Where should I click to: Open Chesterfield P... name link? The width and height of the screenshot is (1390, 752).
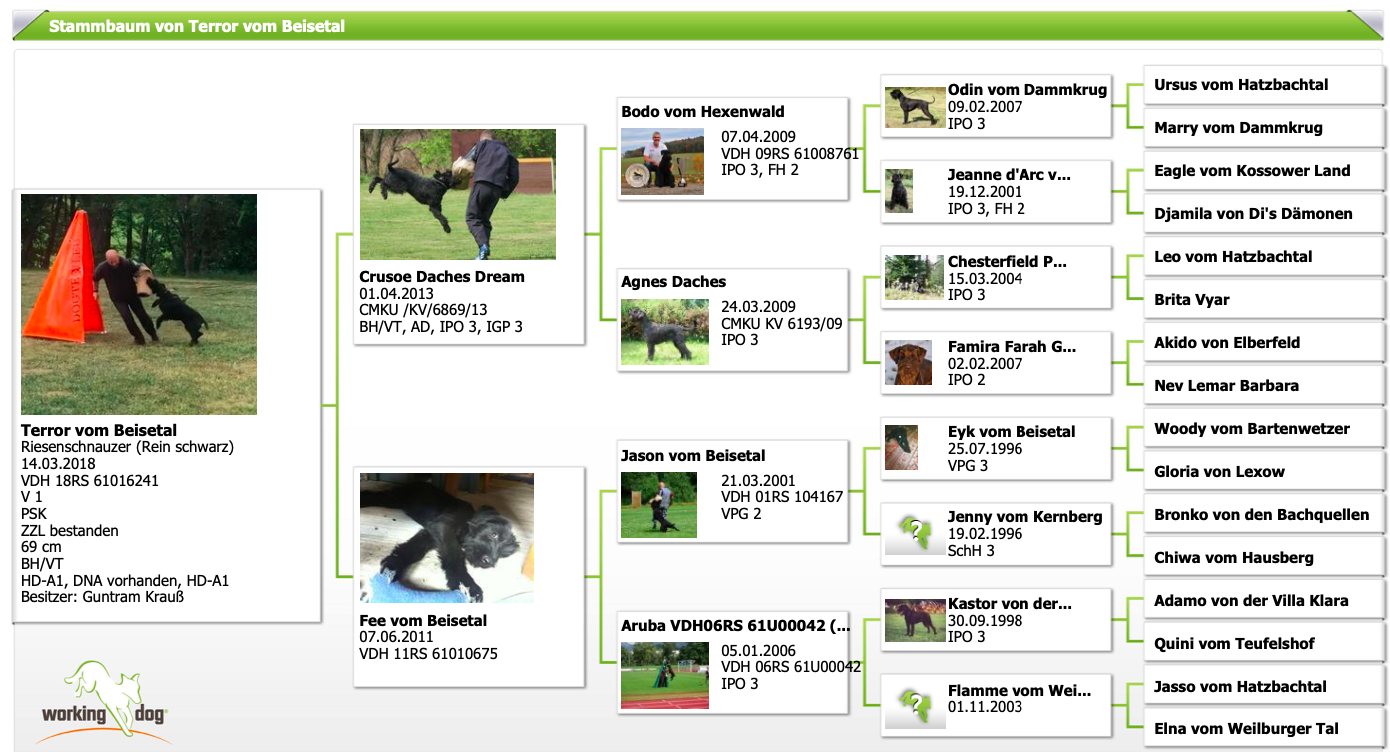pyautogui.click(x=1007, y=262)
